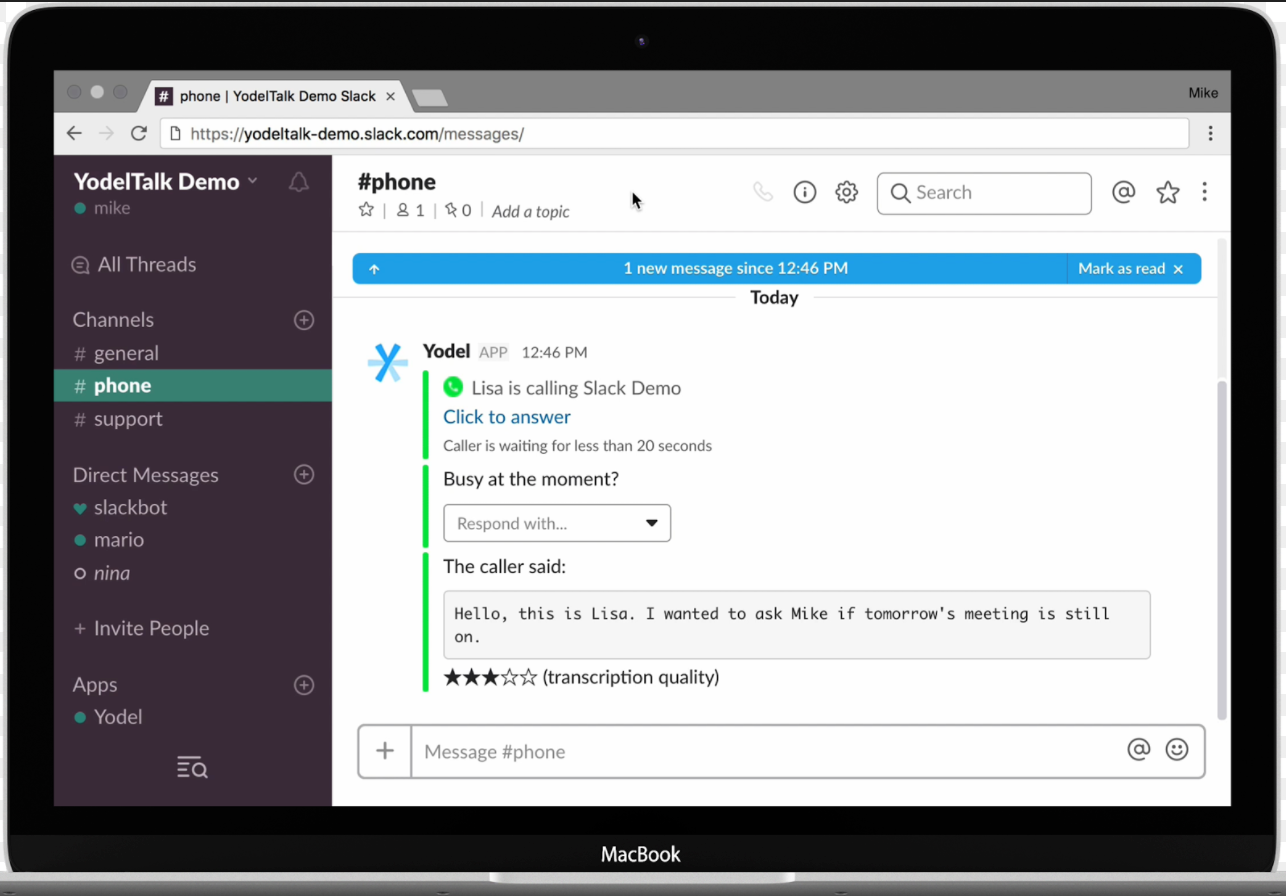This screenshot has width=1286, height=896.
Task: Show mentions via header @ icon
Action: 1124,192
